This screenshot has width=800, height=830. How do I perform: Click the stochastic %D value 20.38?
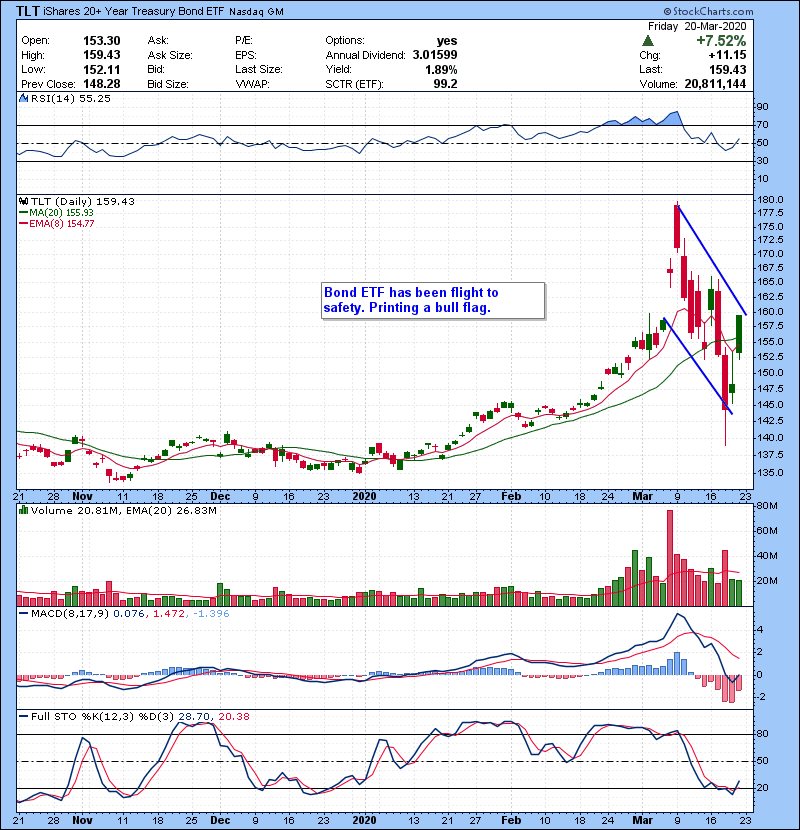click(x=233, y=717)
